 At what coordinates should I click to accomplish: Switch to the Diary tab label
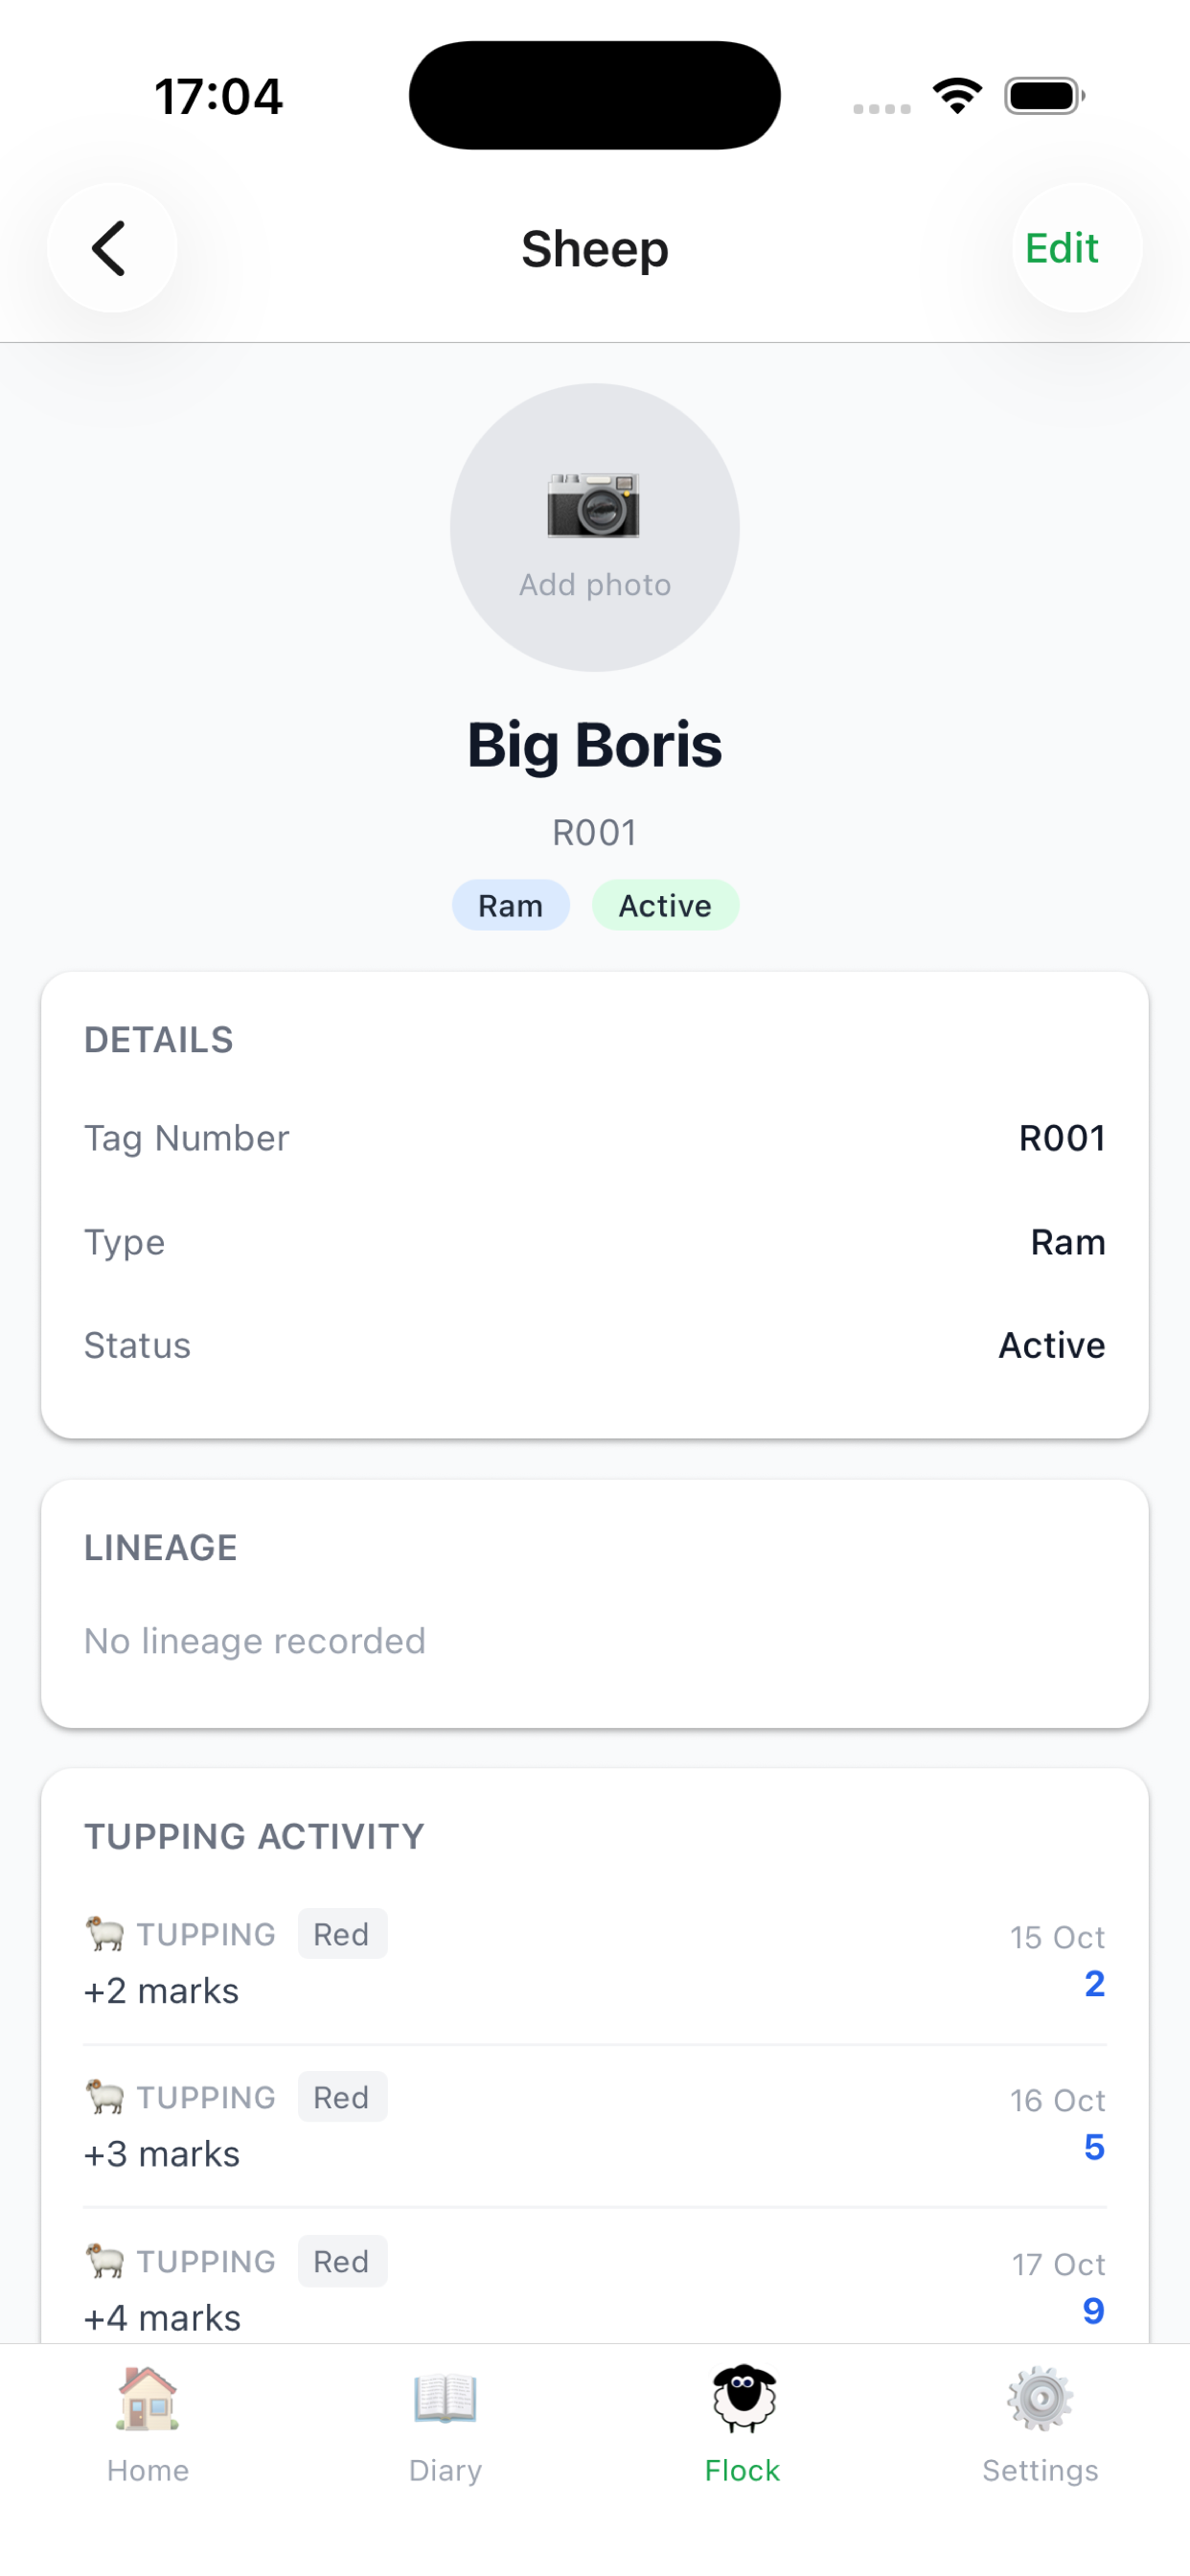[445, 2471]
